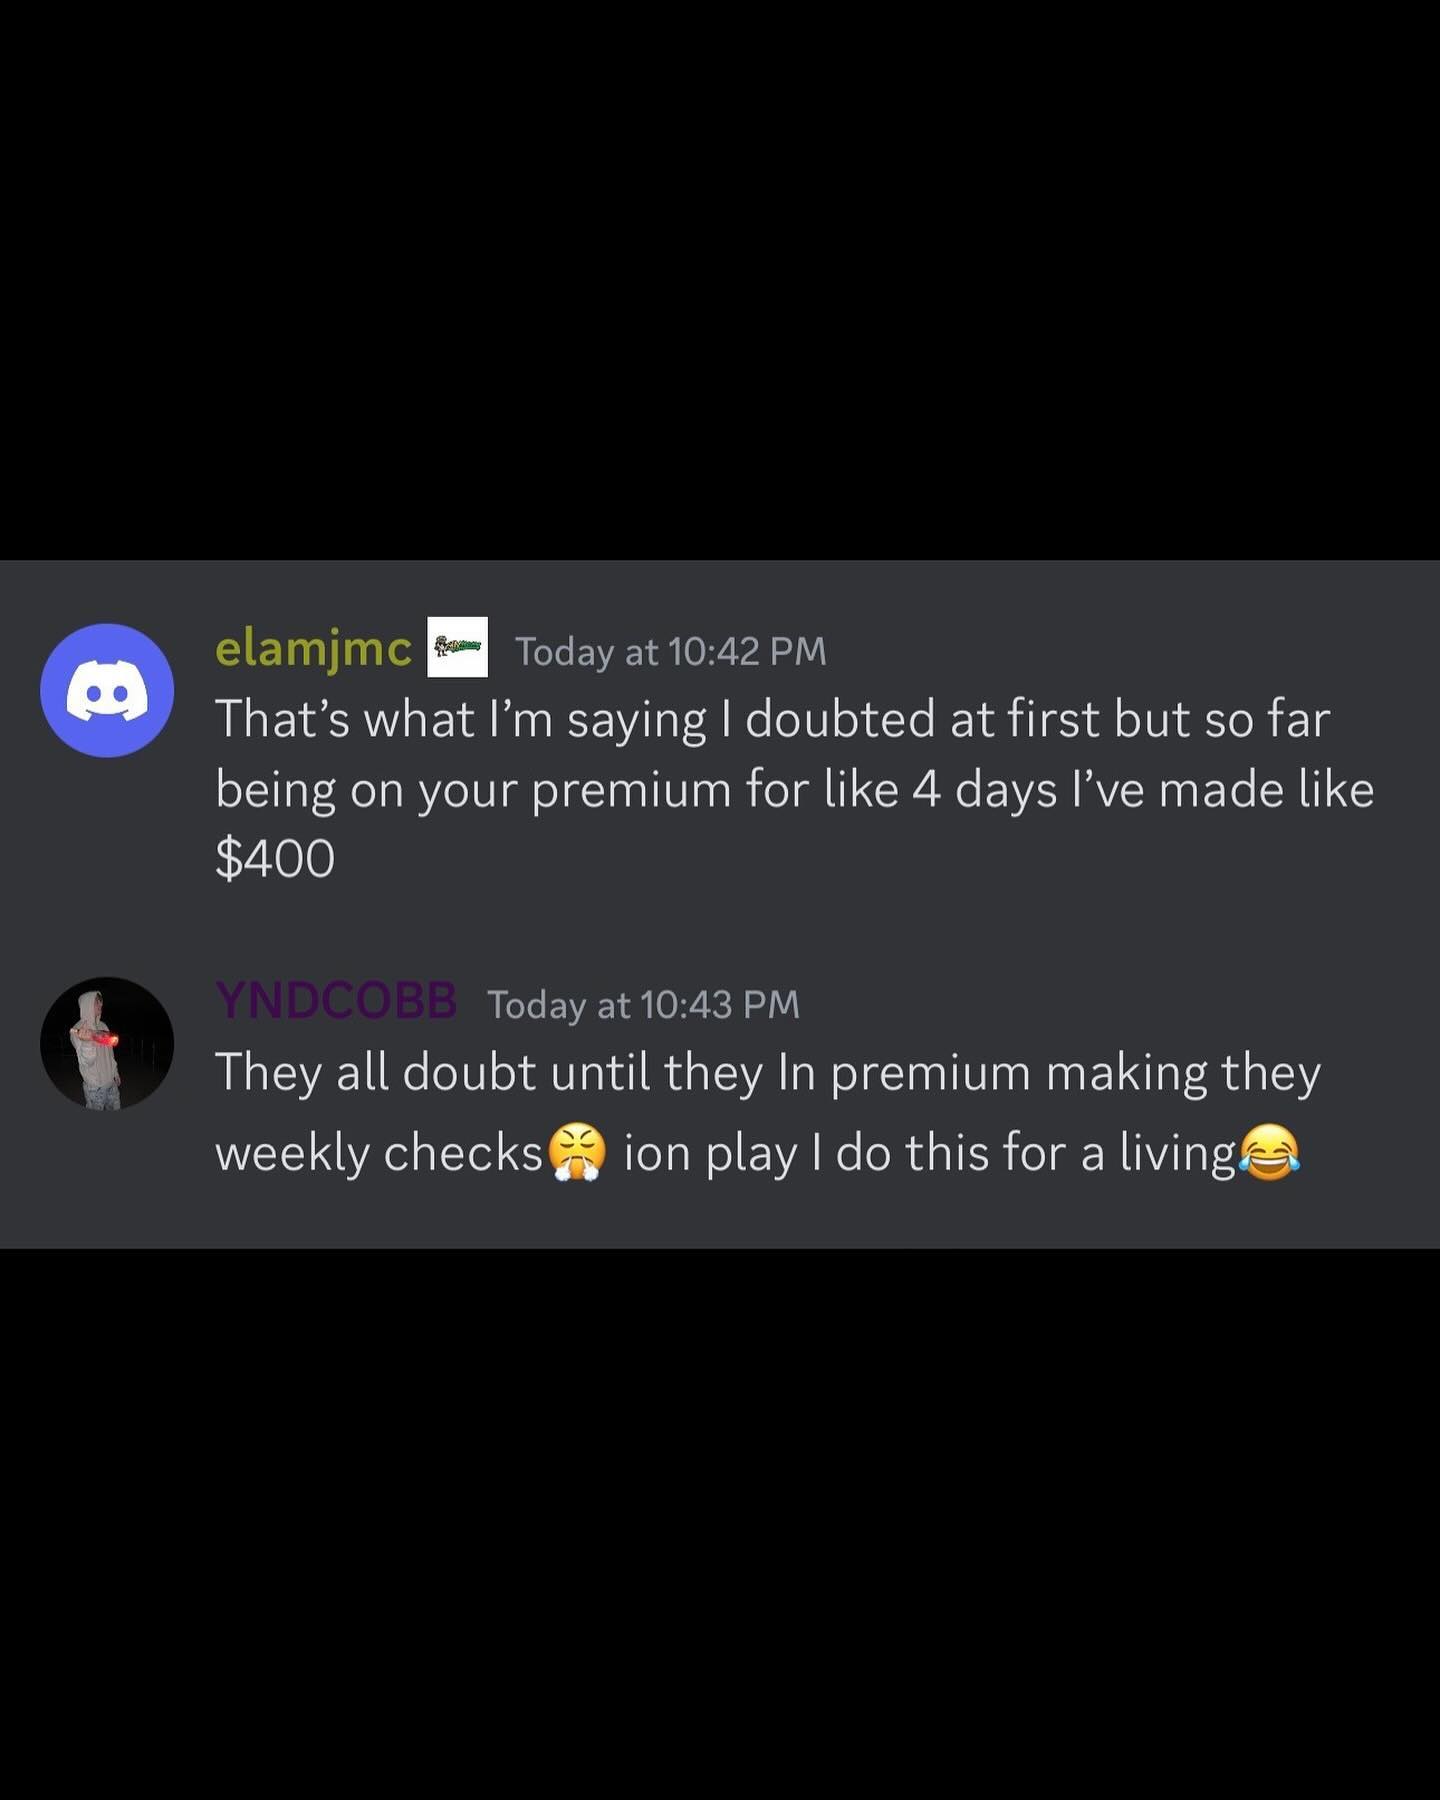Select the purple YNDCOBB username

pos(336,1000)
